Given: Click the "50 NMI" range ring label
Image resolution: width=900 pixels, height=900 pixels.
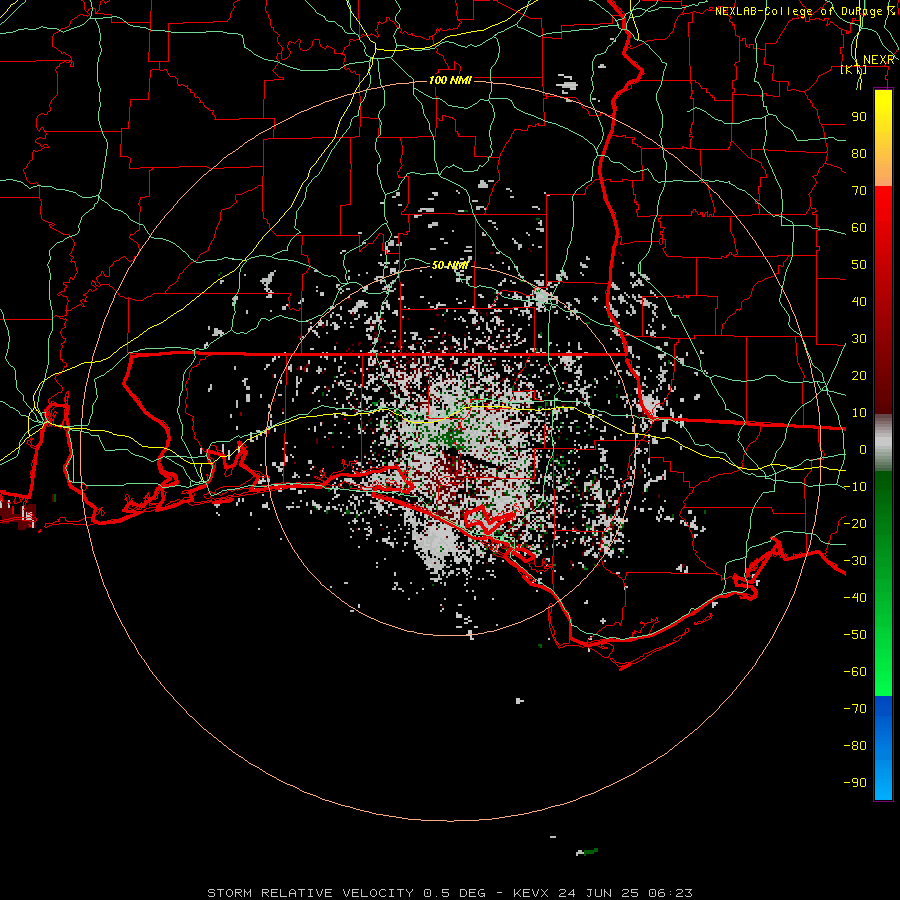Looking at the screenshot, I should [450, 265].
